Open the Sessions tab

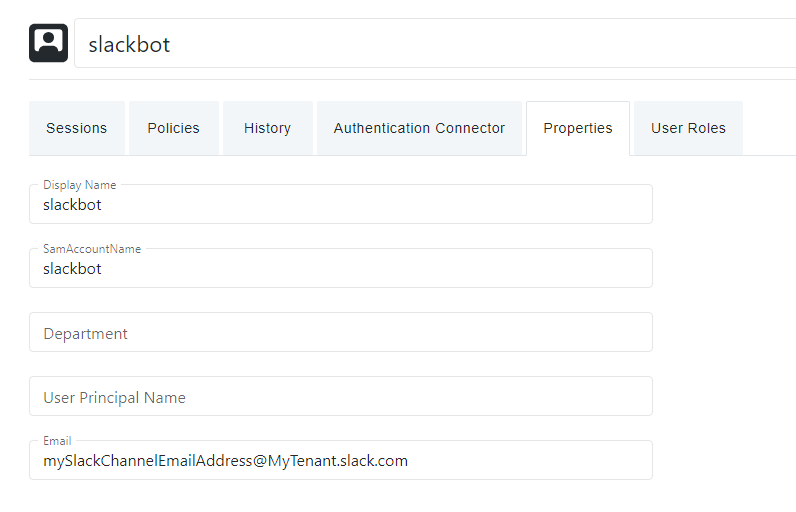(x=76, y=128)
